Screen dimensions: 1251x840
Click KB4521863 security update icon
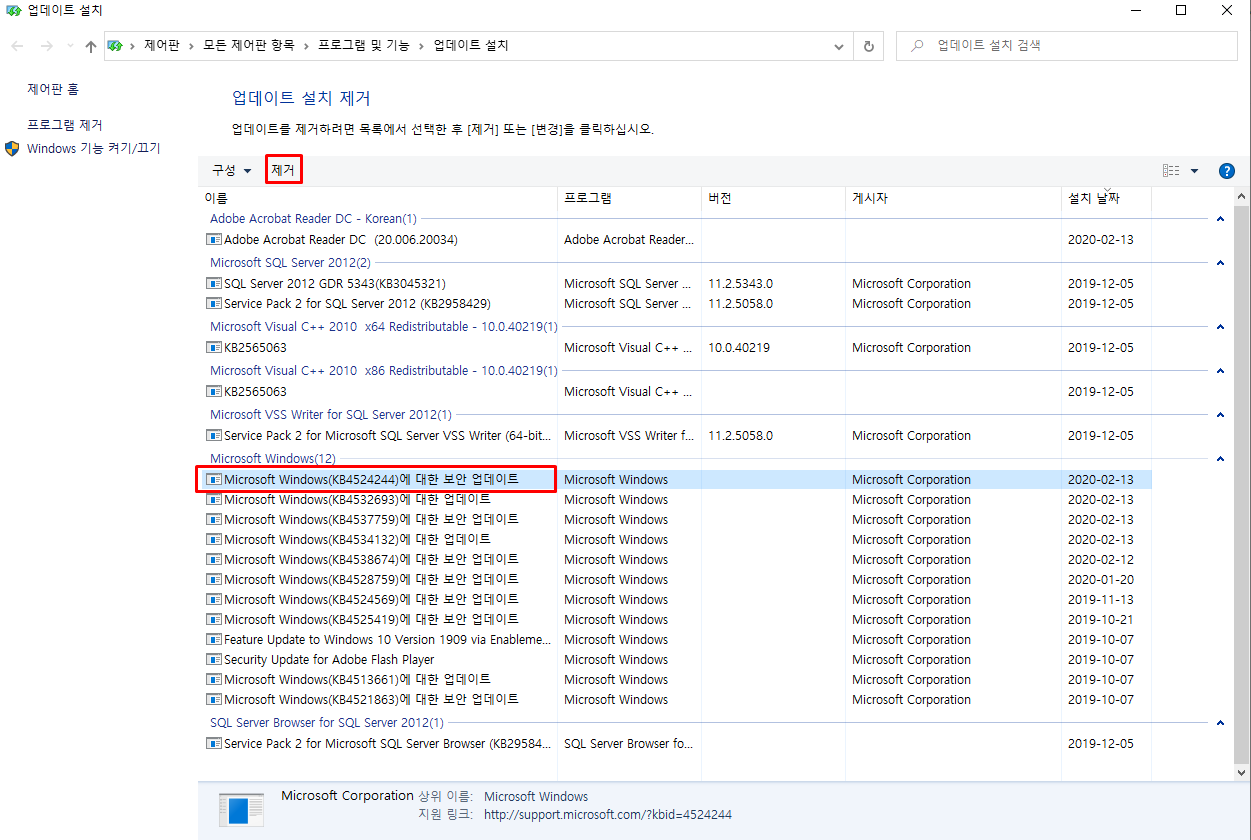point(213,700)
